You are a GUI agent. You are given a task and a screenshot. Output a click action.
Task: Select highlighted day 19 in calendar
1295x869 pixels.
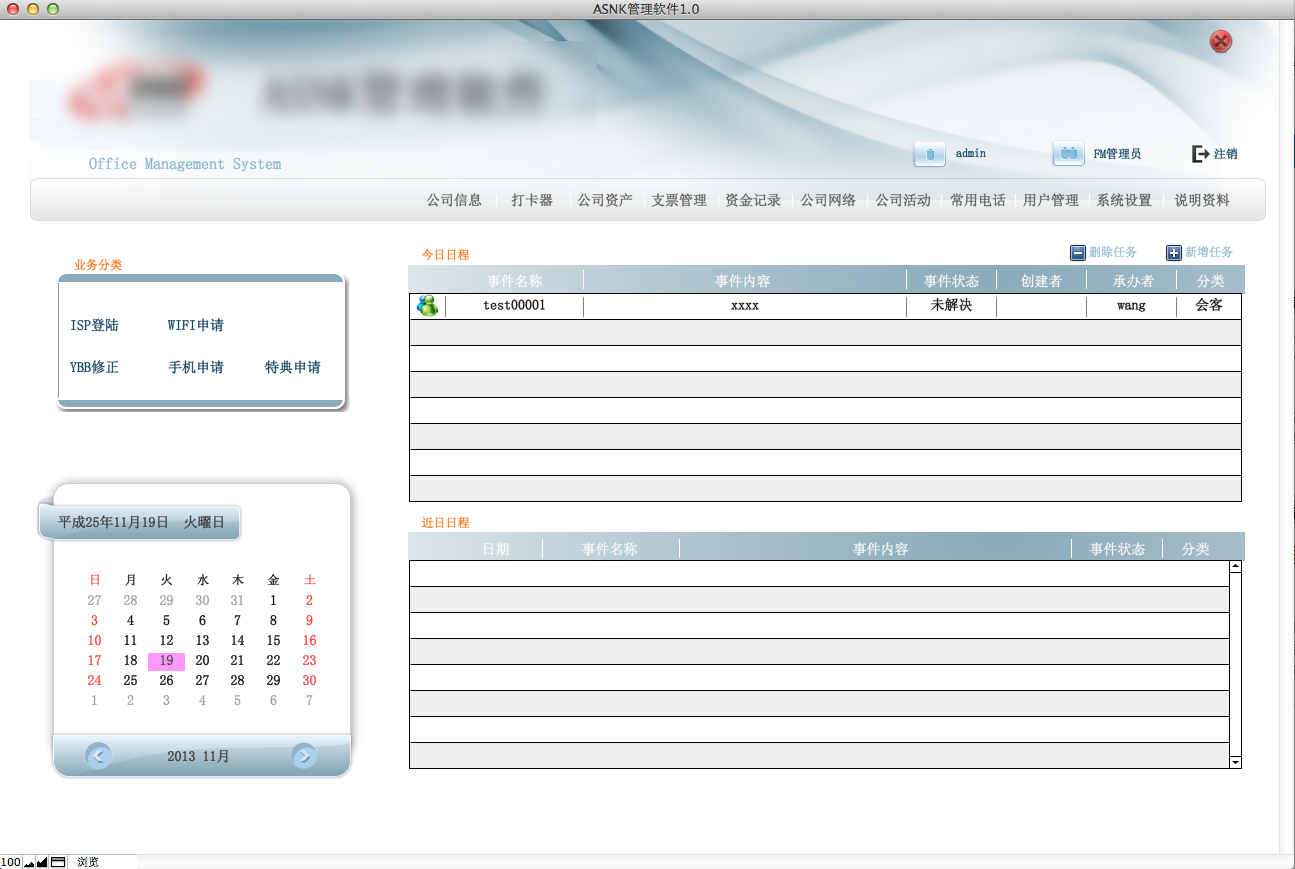click(x=166, y=660)
